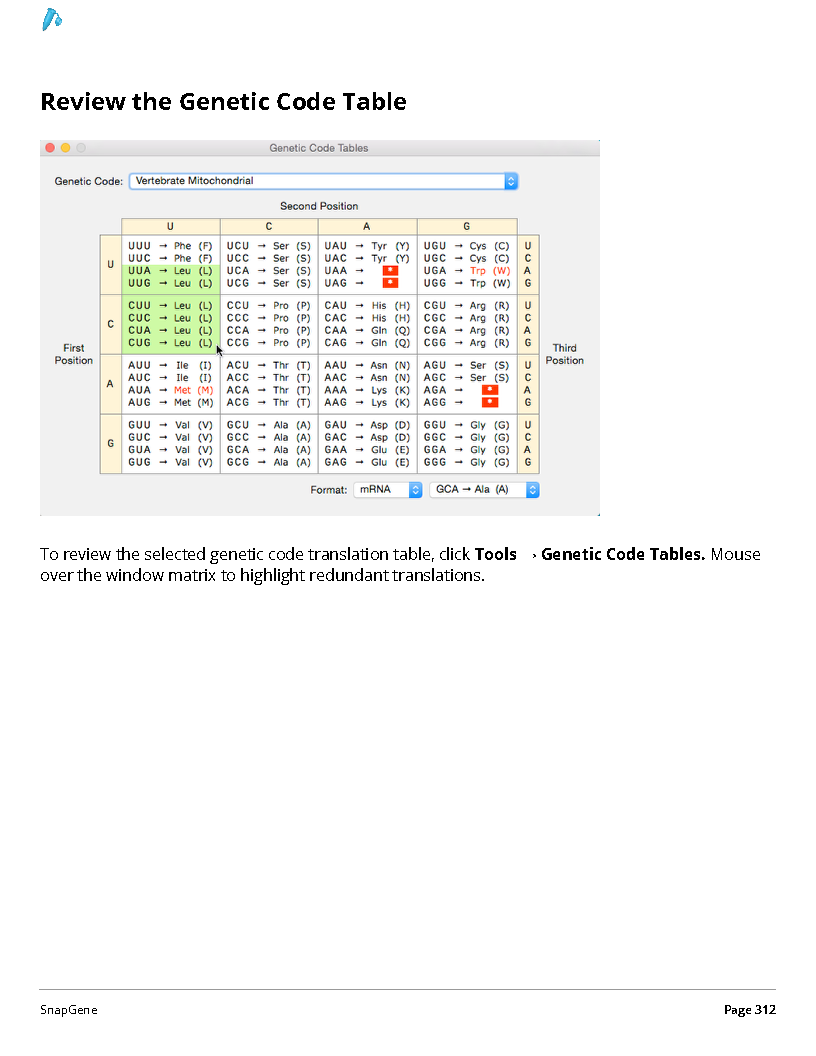This screenshot has height=1056, width=816.
Task: Click the AUG → Met (M) entry
Action: pyautogui.click(x=170, y=403)
